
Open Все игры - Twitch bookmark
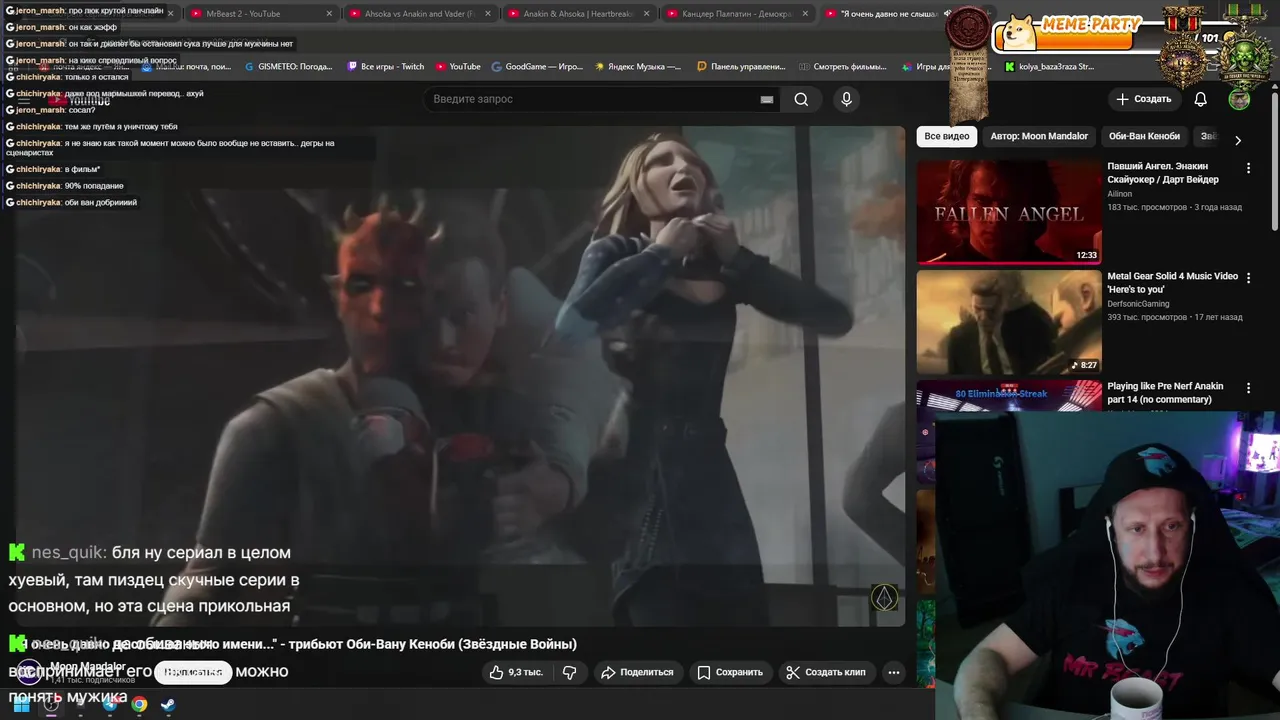(386, 67)
